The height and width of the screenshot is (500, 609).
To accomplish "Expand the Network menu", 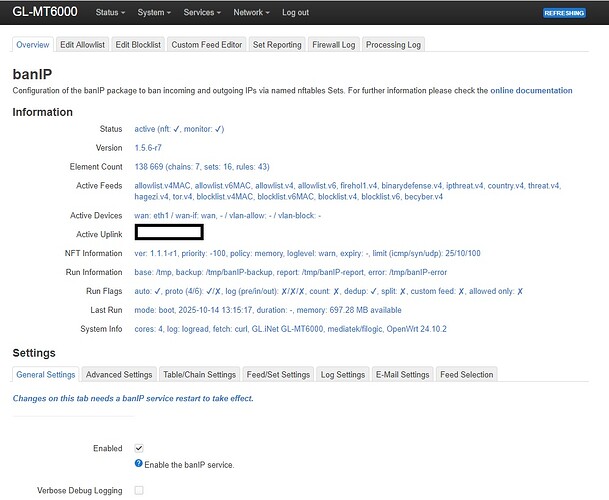I will pyautogui.click(x=252, y=13).
